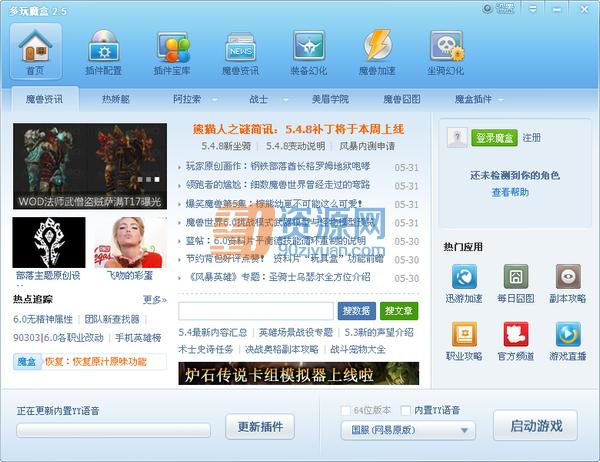Click 更多» next to 热点追踪
600x462 pixels.
(x=155, y=299)
